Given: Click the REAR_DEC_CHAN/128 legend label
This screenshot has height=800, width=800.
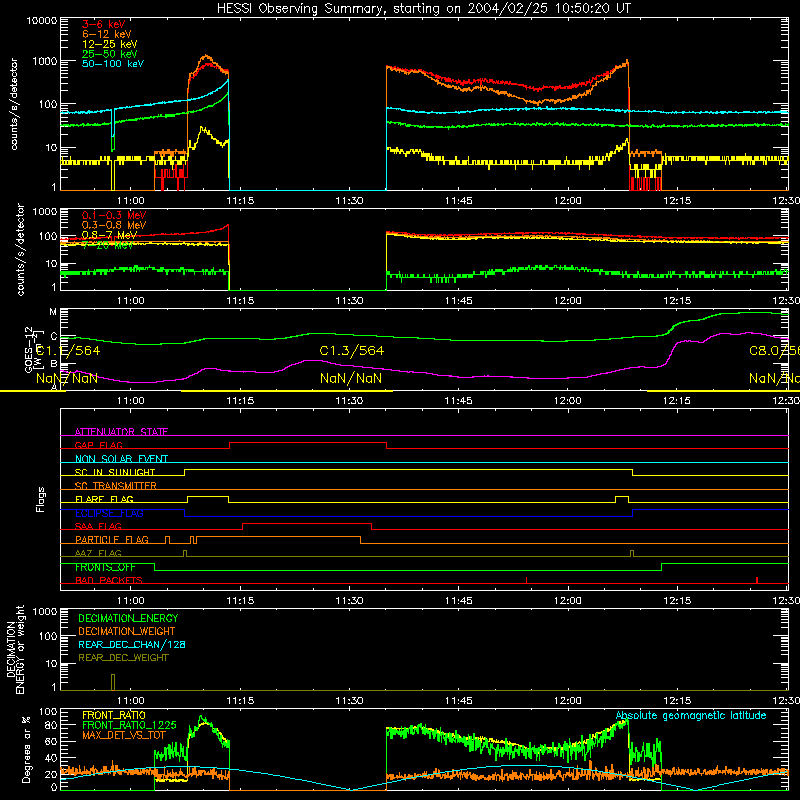Looking at the screenshot, I should point(132,644).
